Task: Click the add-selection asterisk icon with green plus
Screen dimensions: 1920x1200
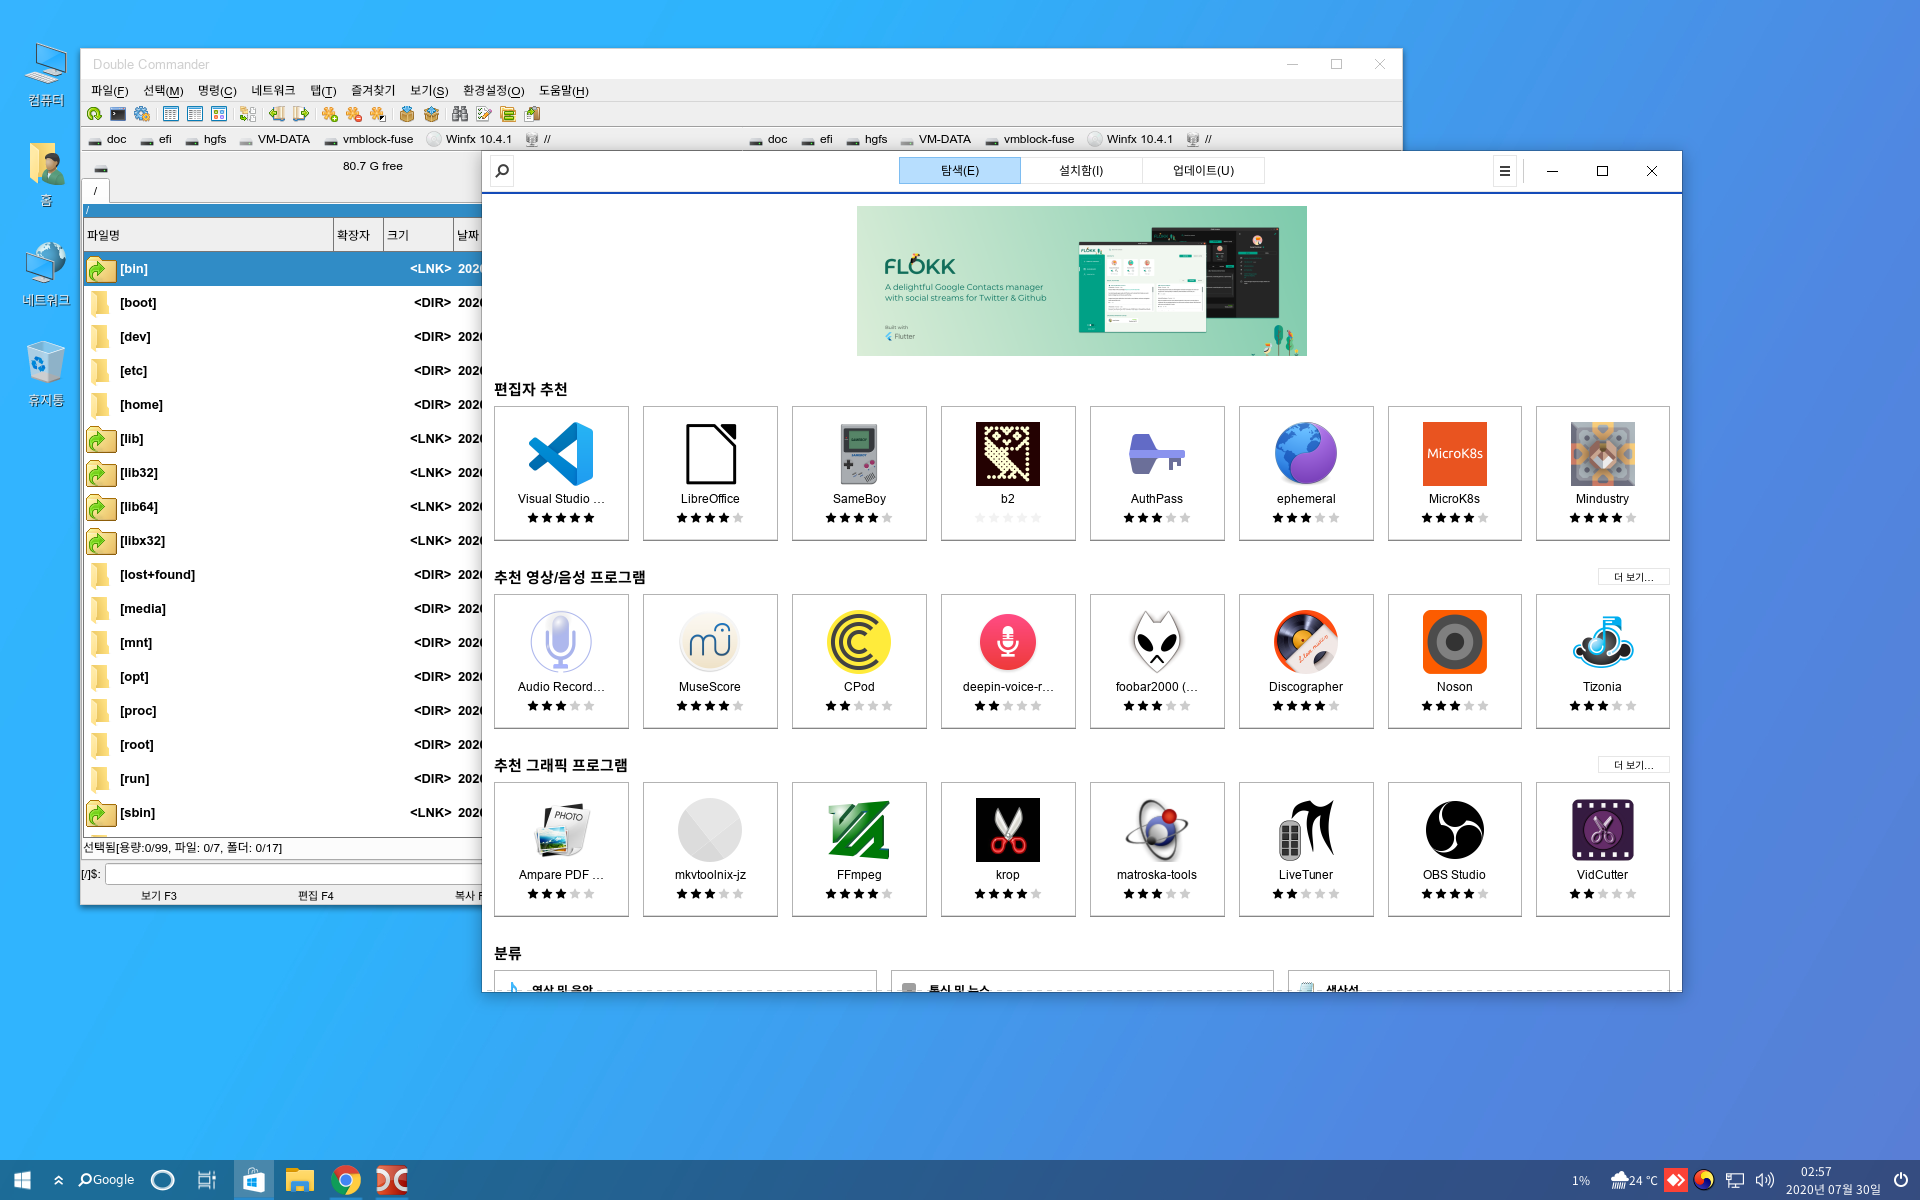Action: click(329, 114)
